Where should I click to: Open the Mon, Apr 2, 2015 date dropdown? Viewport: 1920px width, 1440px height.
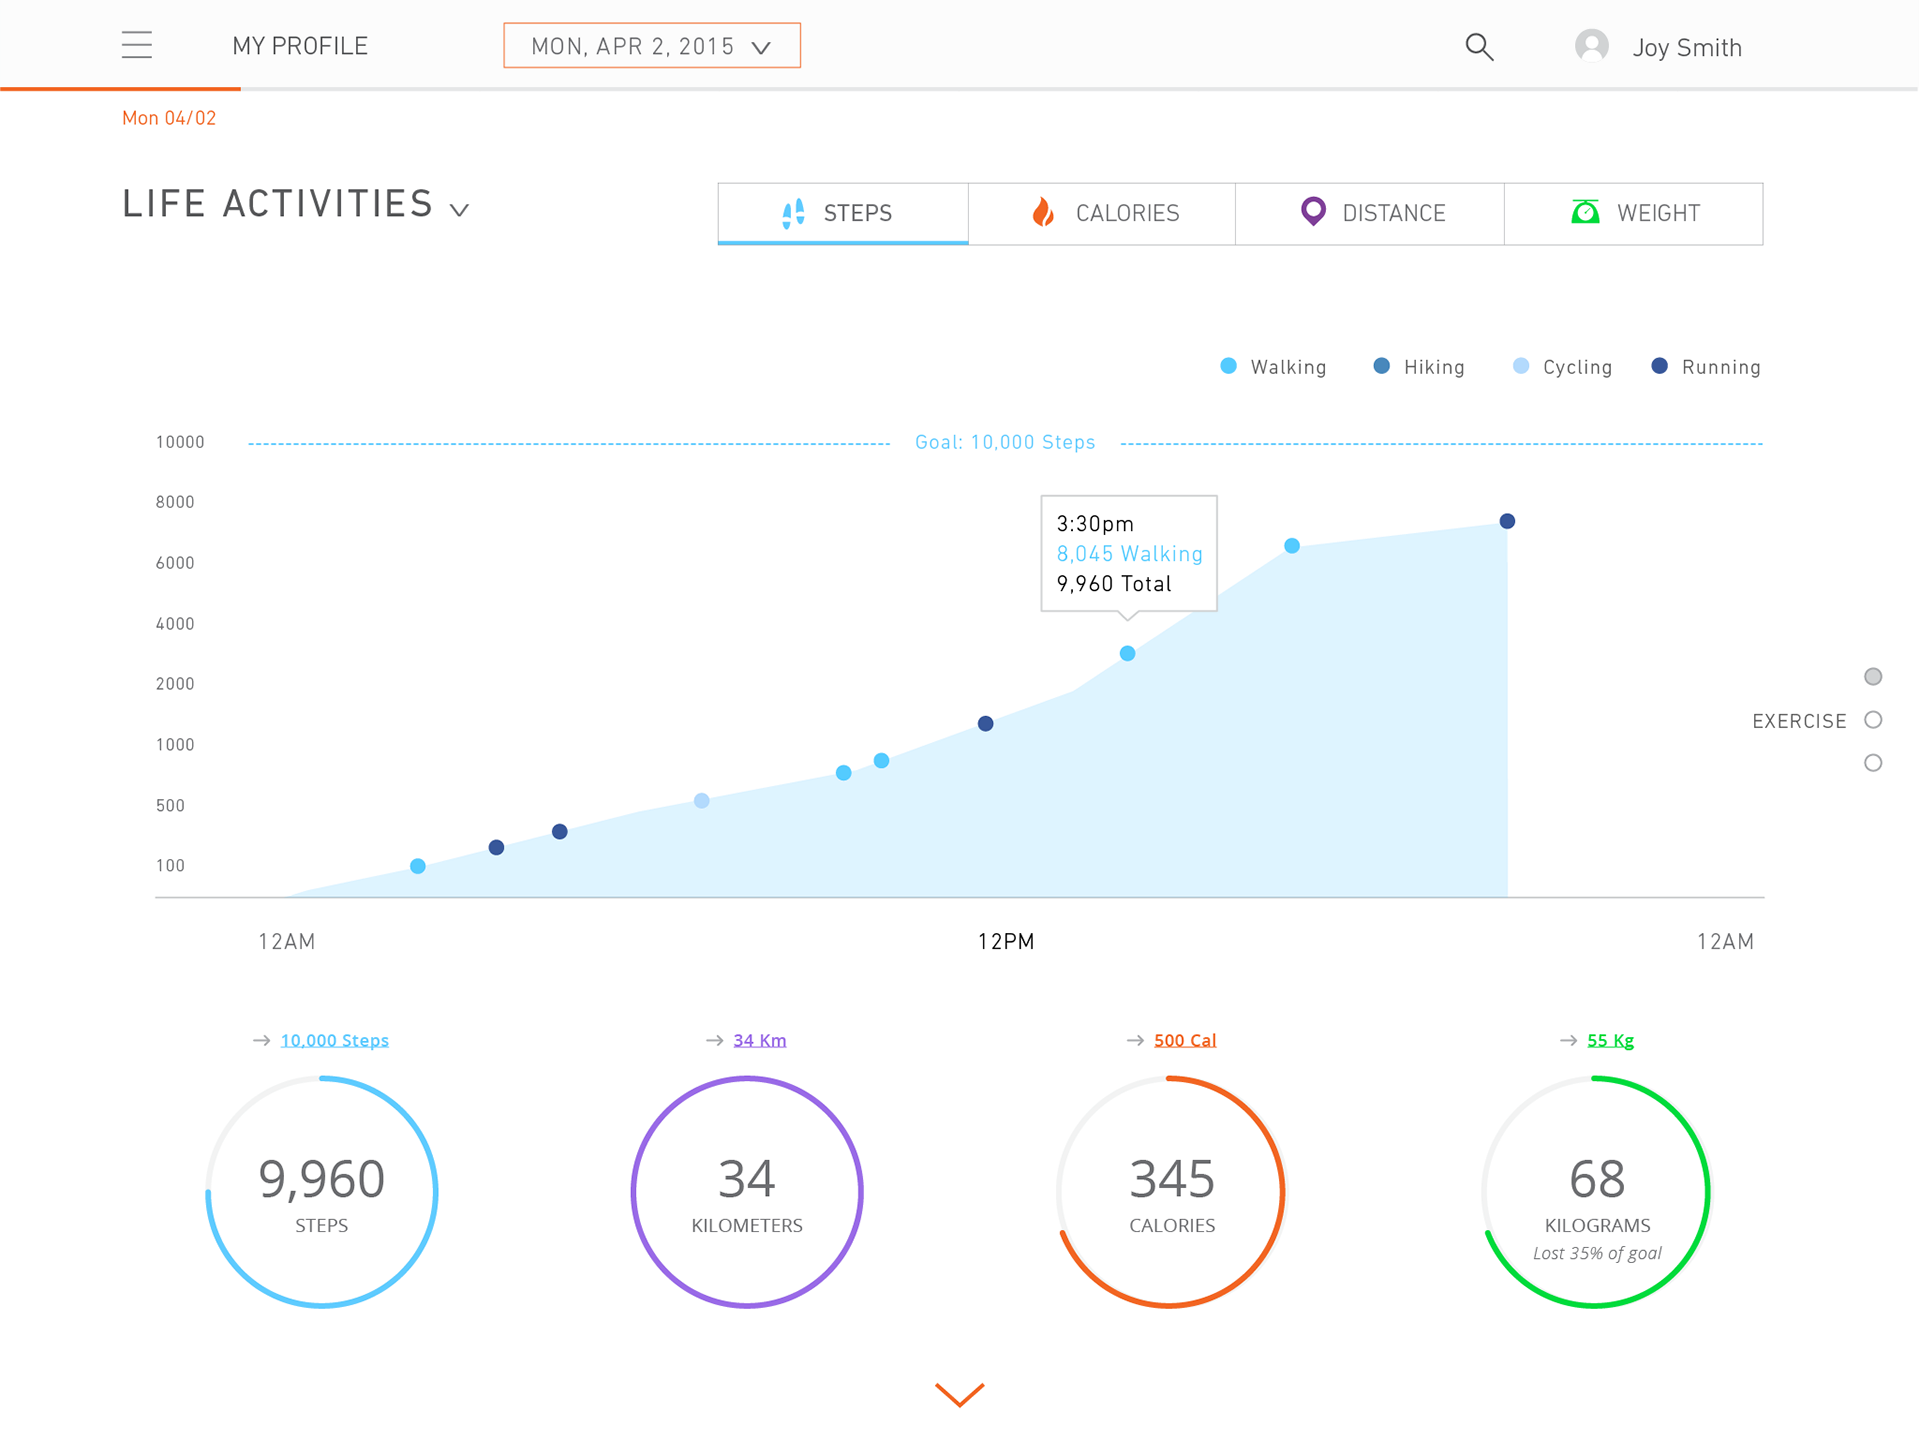[x=652, y=46]
